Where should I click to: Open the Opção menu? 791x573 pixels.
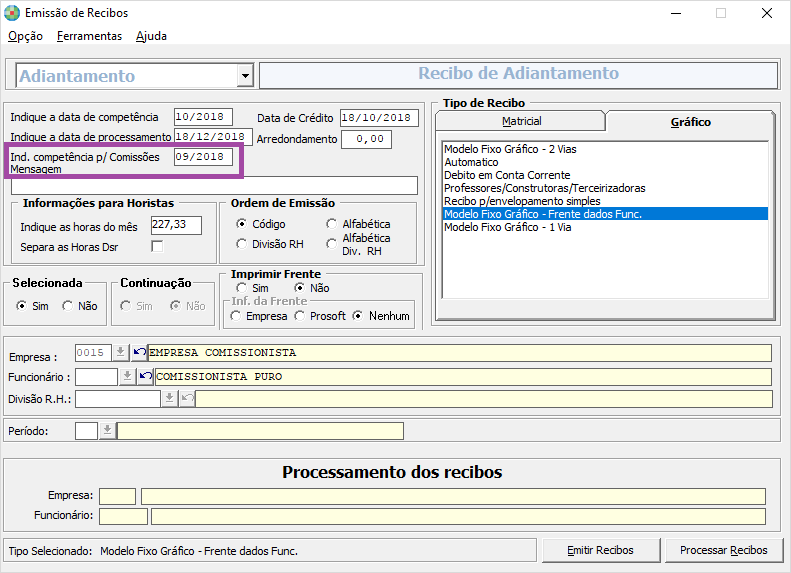point(25,36)
